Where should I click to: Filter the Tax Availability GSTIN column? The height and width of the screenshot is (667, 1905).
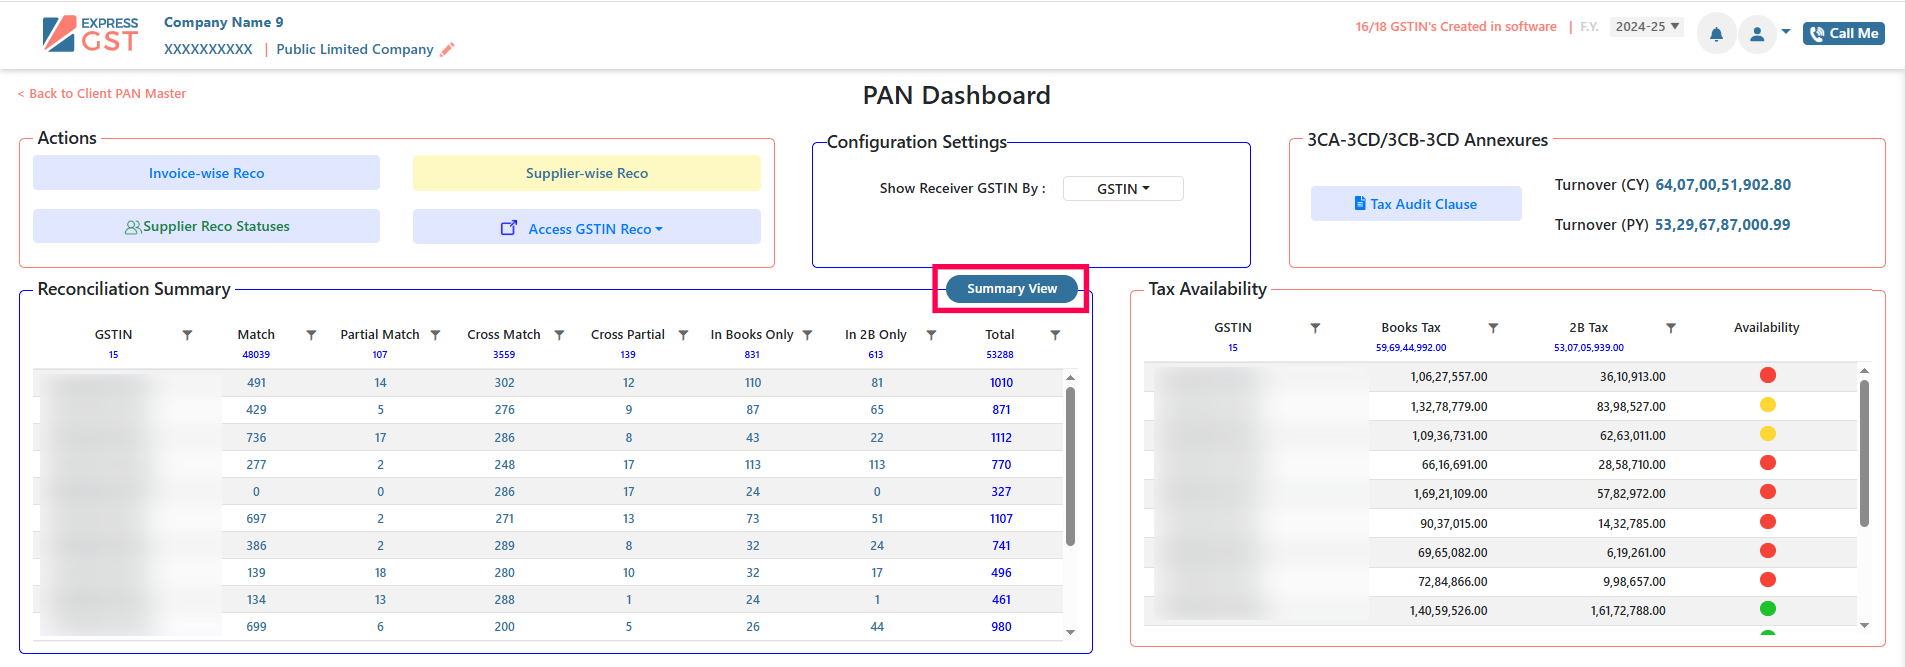[1315, 328]
